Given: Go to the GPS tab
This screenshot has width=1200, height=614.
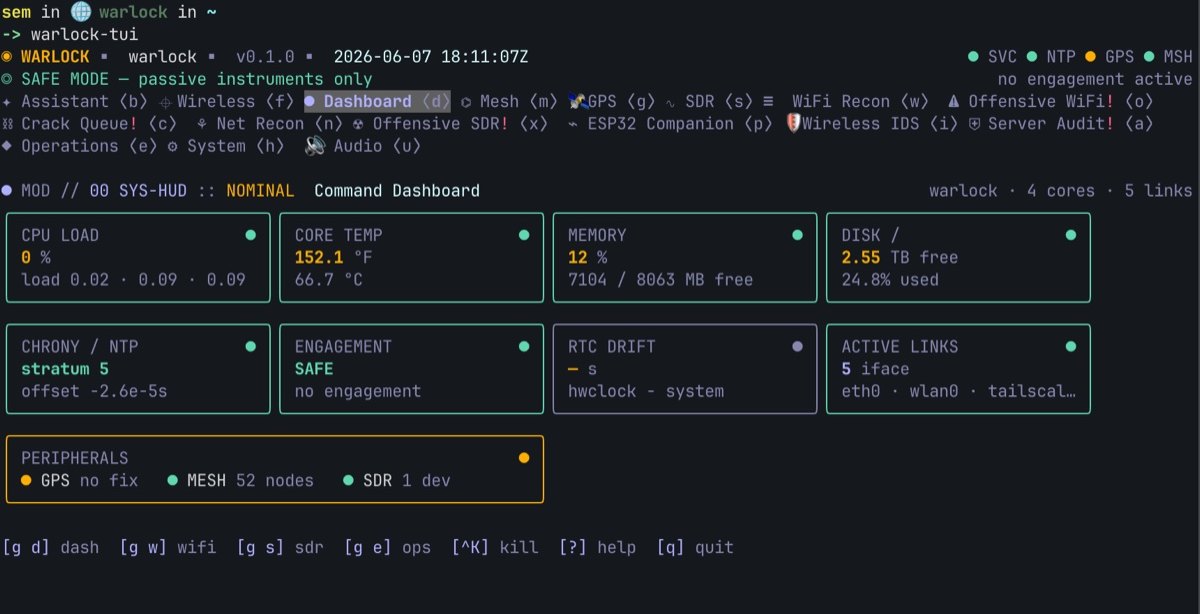Looking at the screenshot, I should (612, 101).
